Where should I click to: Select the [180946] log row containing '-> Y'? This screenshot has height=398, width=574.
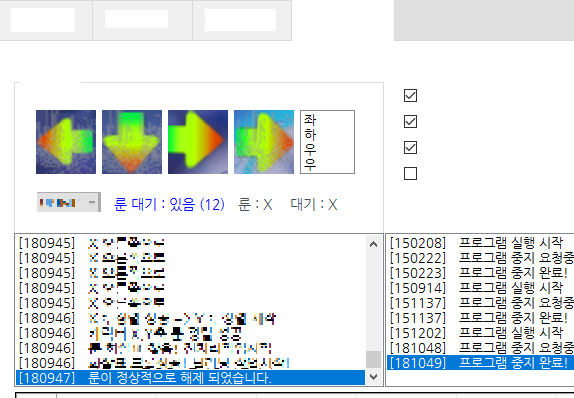[190, 318]
